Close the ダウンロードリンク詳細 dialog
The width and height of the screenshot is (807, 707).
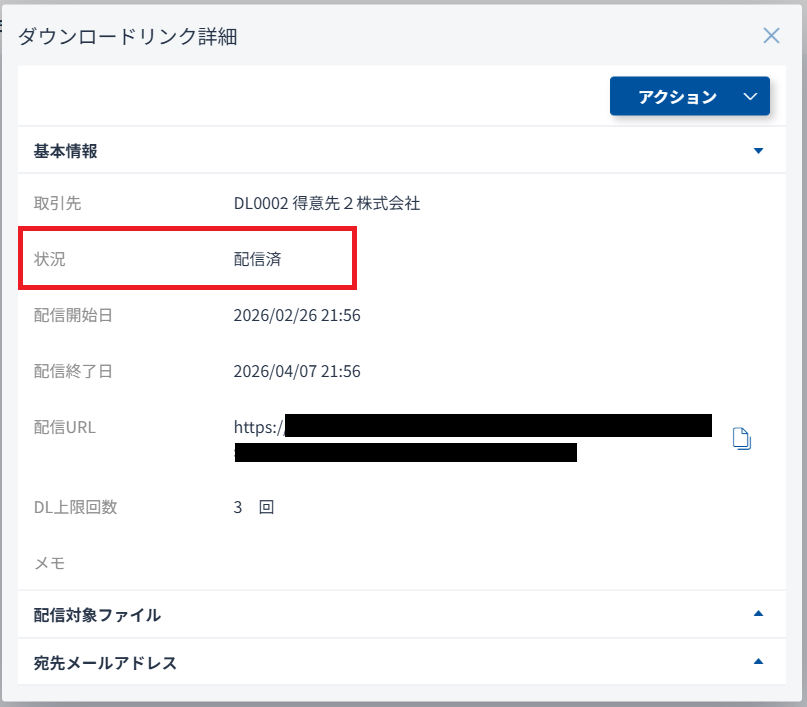click(x=771, y=36)
